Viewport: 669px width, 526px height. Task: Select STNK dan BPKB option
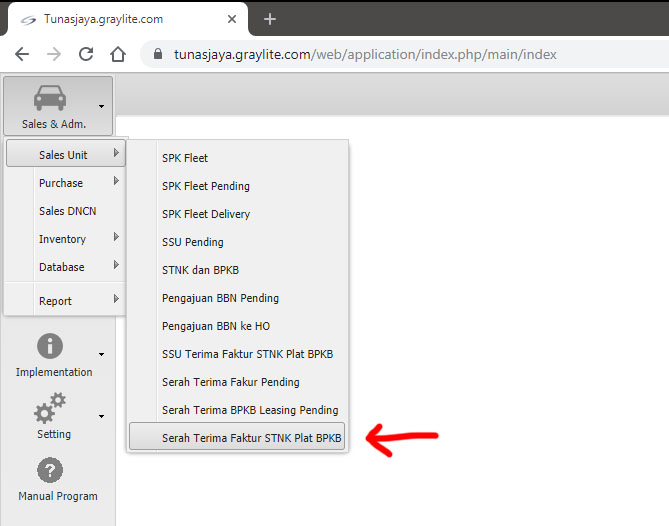tap(200, 270)
